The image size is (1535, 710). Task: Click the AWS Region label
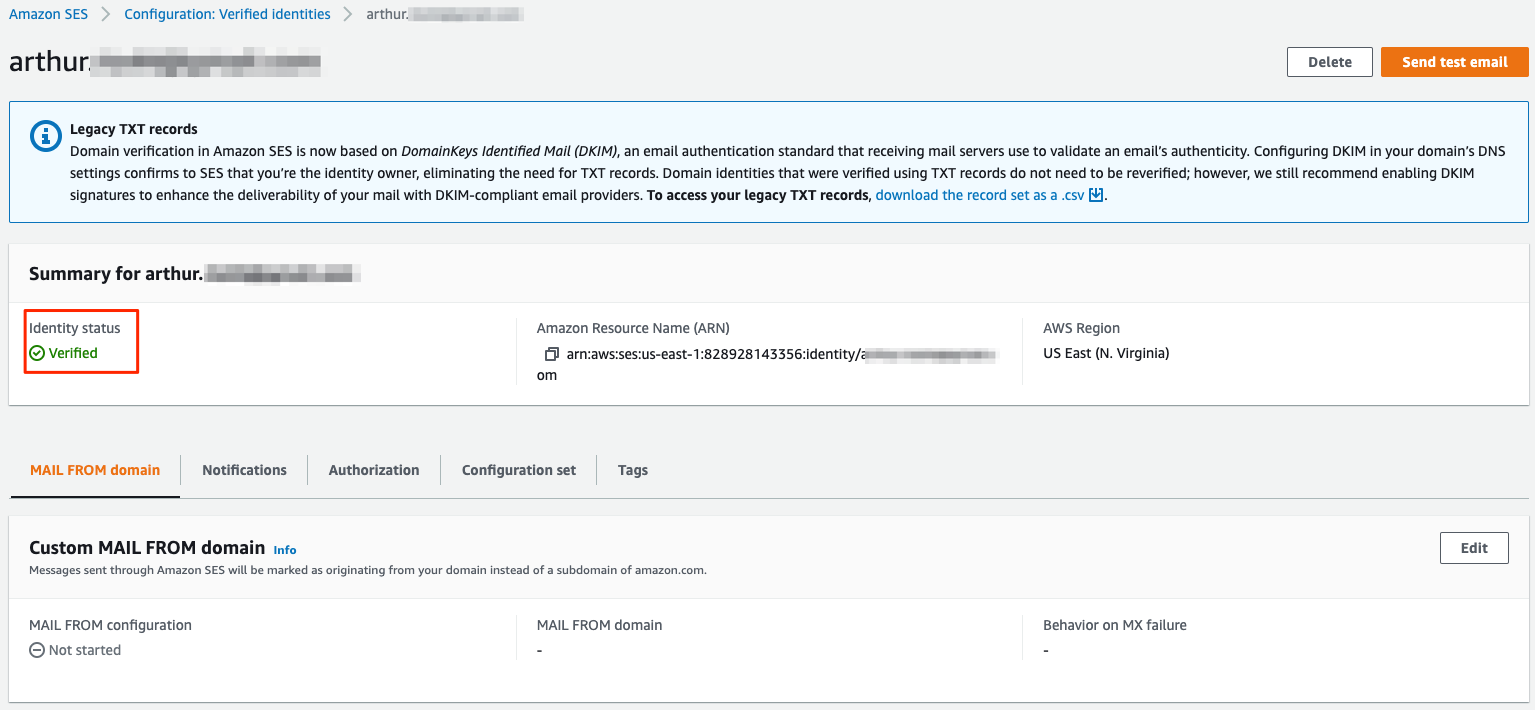coord(1081,328)
